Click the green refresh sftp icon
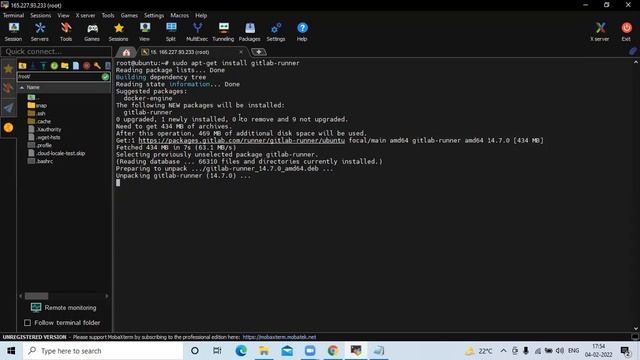Screen dimensions: 640x360 54,66
